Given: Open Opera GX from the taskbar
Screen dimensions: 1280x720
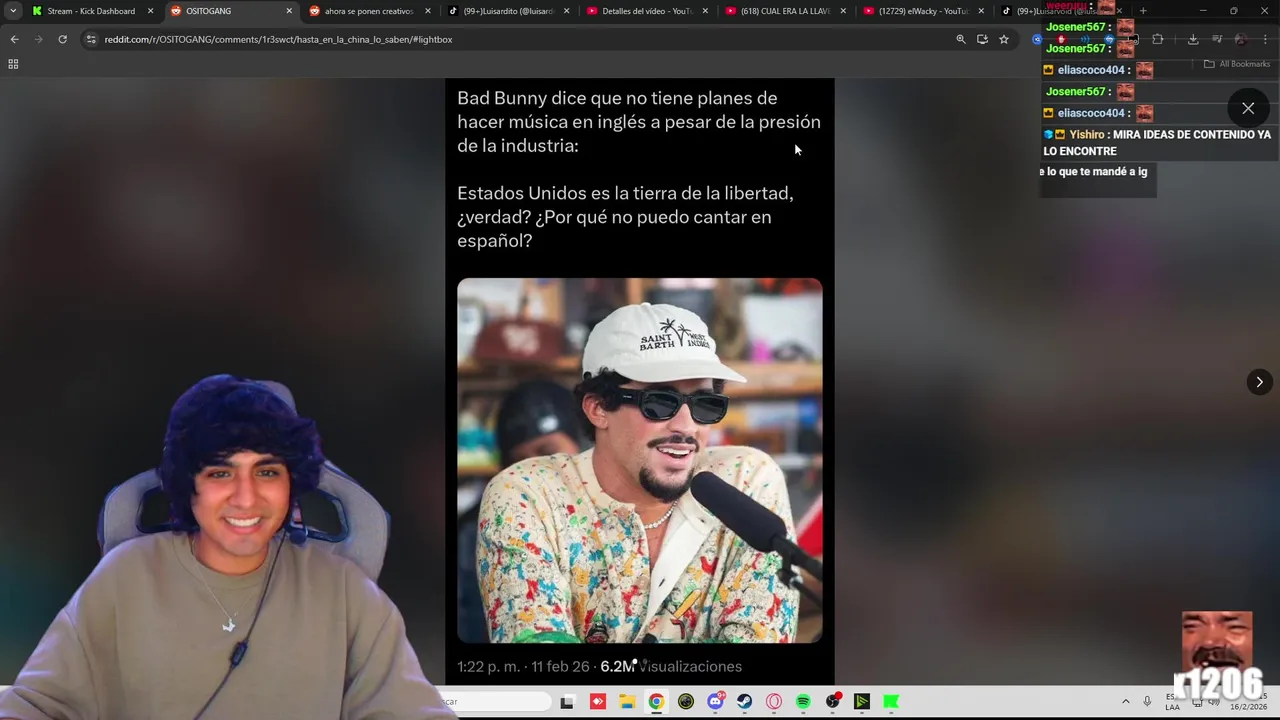Looking at the screenshot, I should pyautogui.click(x=774, y=702).
